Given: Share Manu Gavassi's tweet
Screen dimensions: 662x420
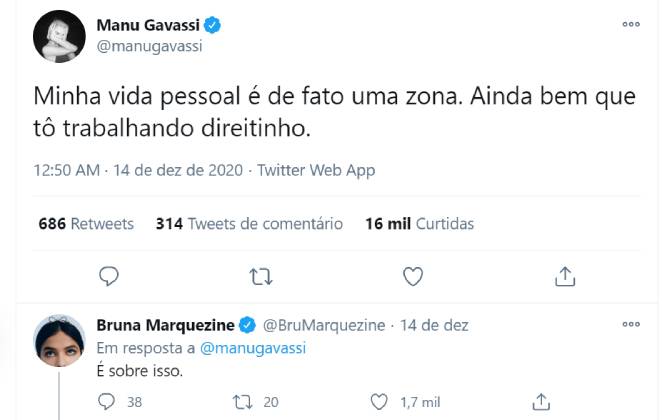Looking at the screenshot, I should [x=564, y=275].
